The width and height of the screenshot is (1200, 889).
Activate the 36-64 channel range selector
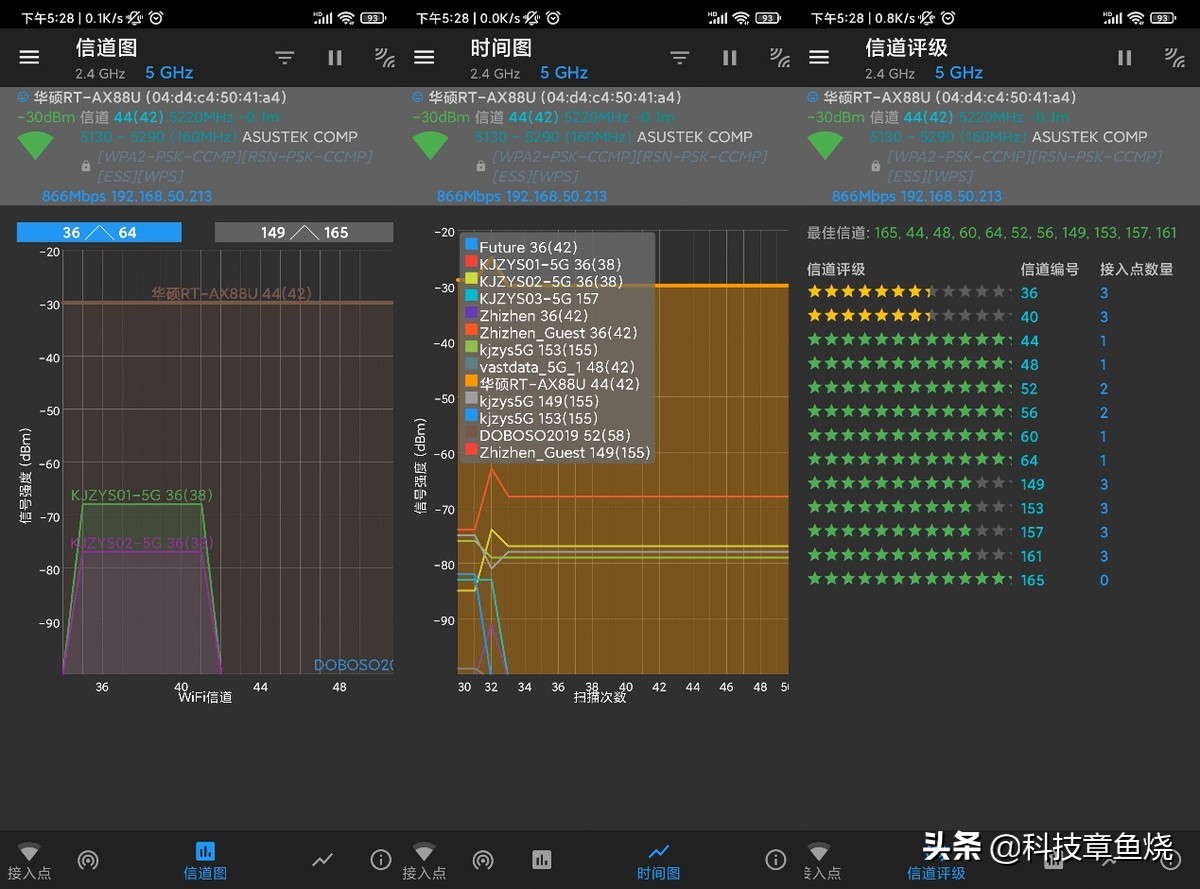coord(98,231)
